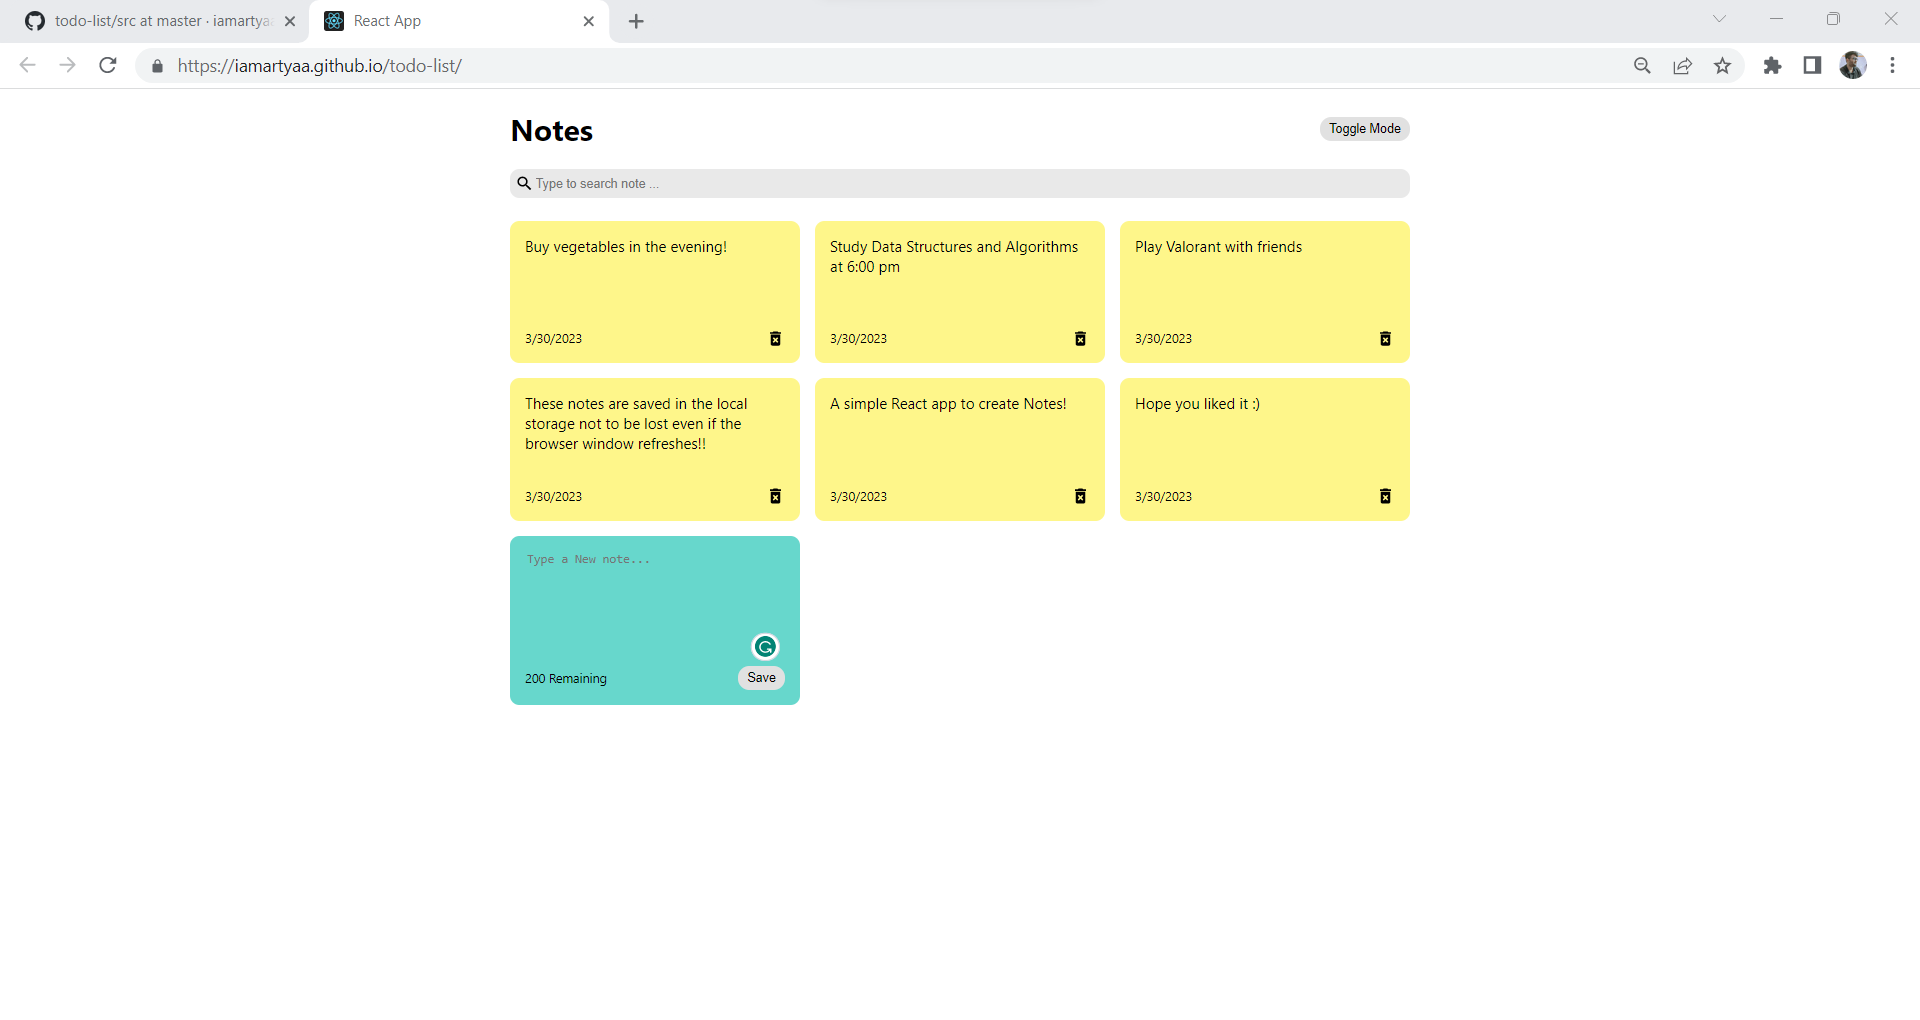Click the browser address bar URL

coord(320,66)
